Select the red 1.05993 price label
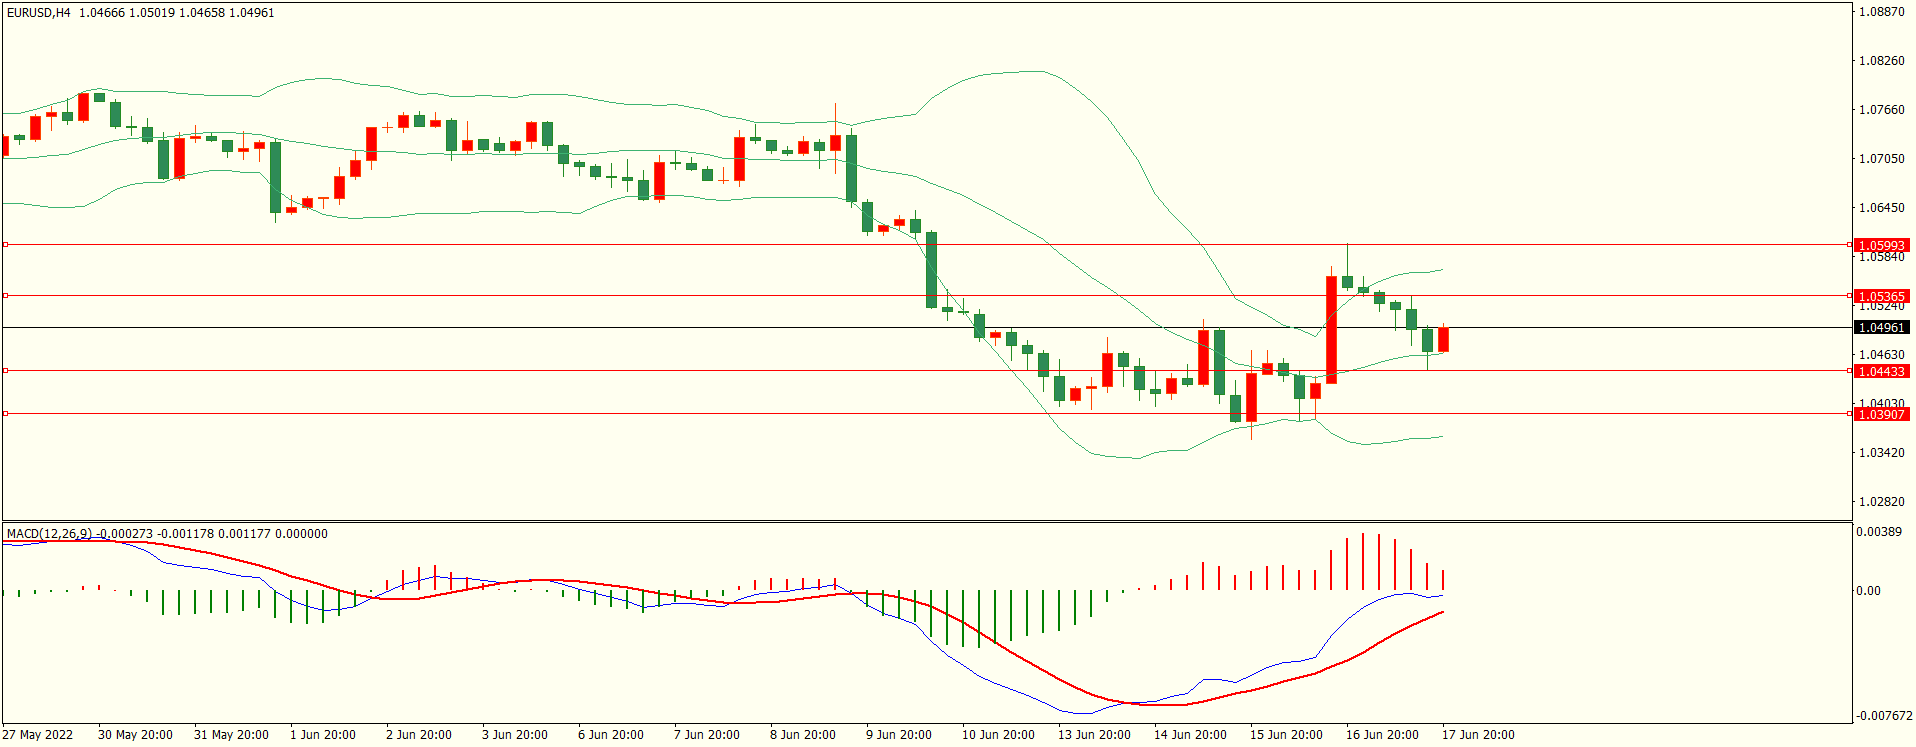Viewport: 1916px width, 747px height. click(1881, 245)
